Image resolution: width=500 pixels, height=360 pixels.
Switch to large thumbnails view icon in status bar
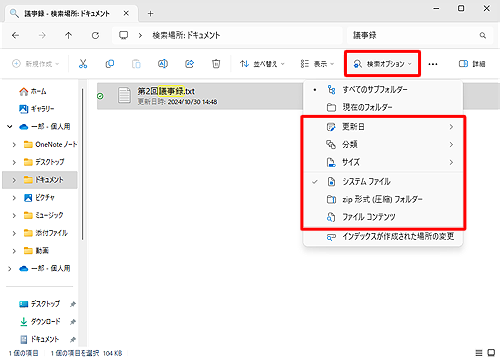[491, 353]
